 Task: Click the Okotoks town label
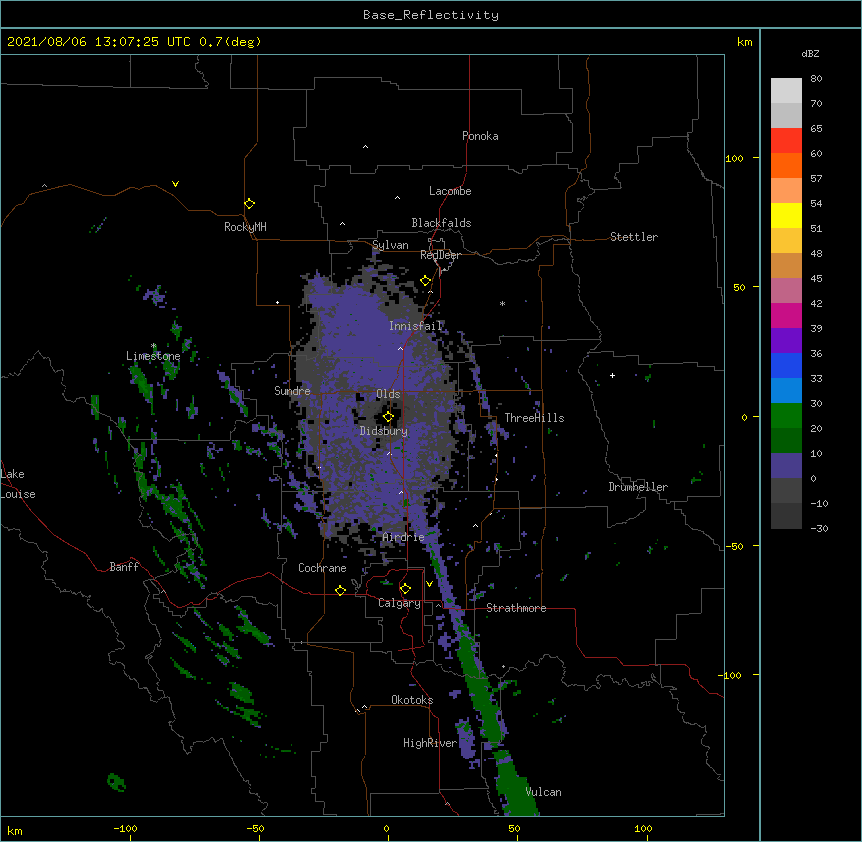[x=412, y=700]
